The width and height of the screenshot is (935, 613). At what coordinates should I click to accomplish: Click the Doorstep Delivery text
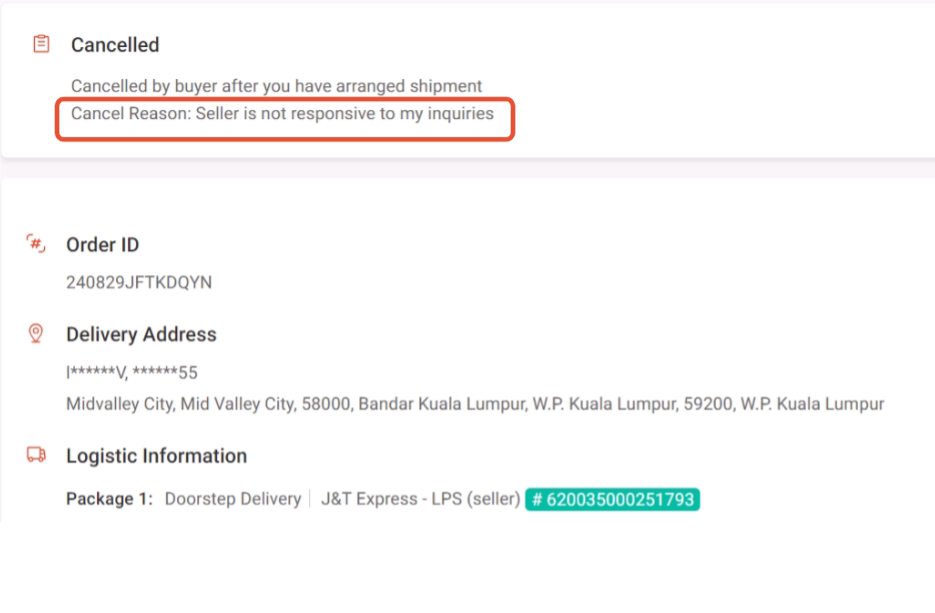(233, 499)
